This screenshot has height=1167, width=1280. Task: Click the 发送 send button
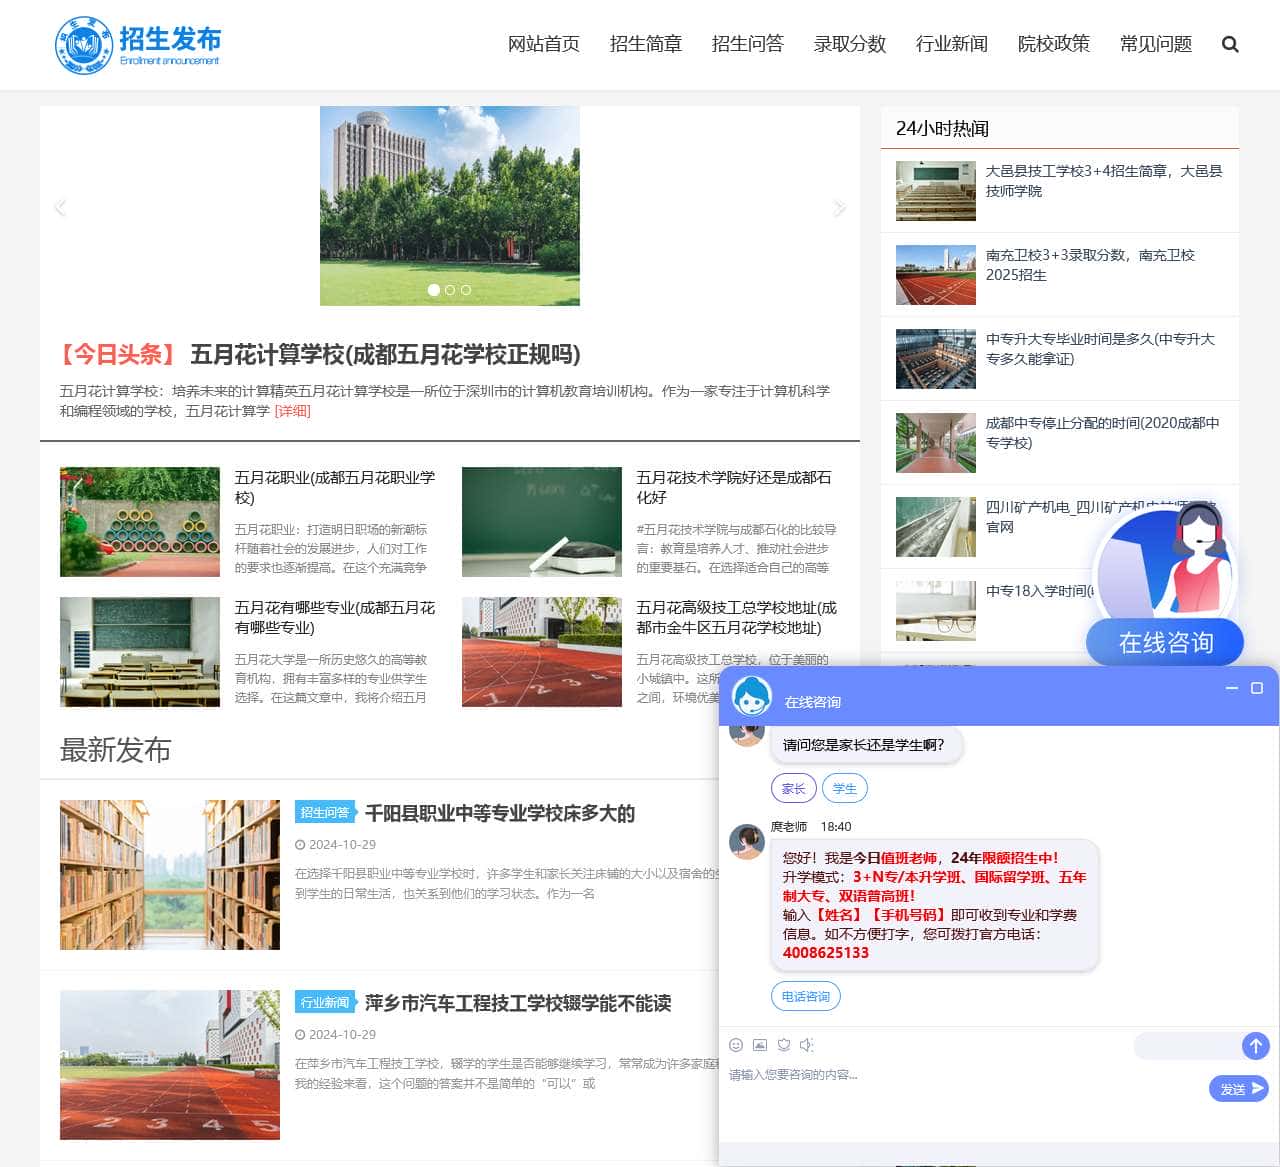[1237, 1089]
